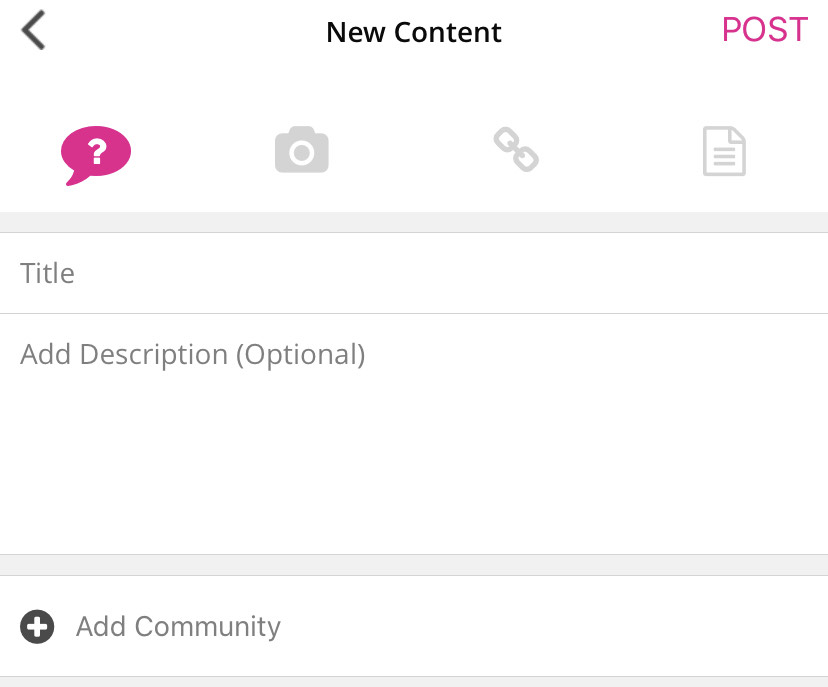Image resolution: width=828 pixels, height=687 pixels.
Task: Switch to the question post tab
Action: [96, 154]
